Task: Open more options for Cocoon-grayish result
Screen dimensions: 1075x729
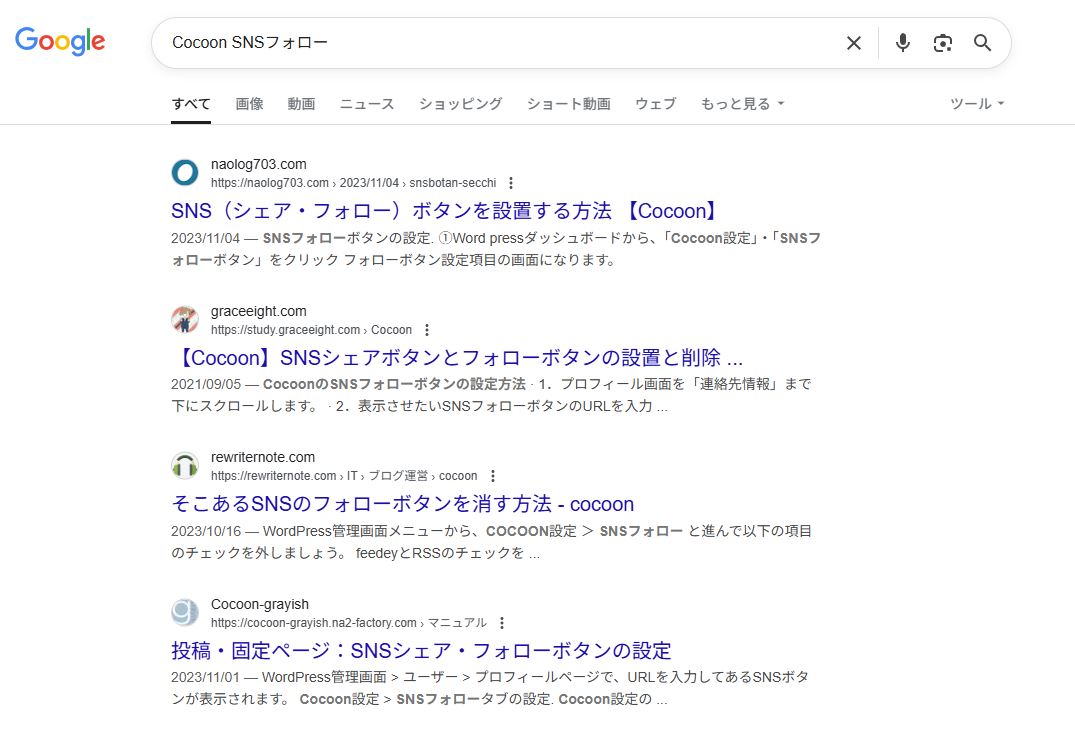Action: pos(502,623)
